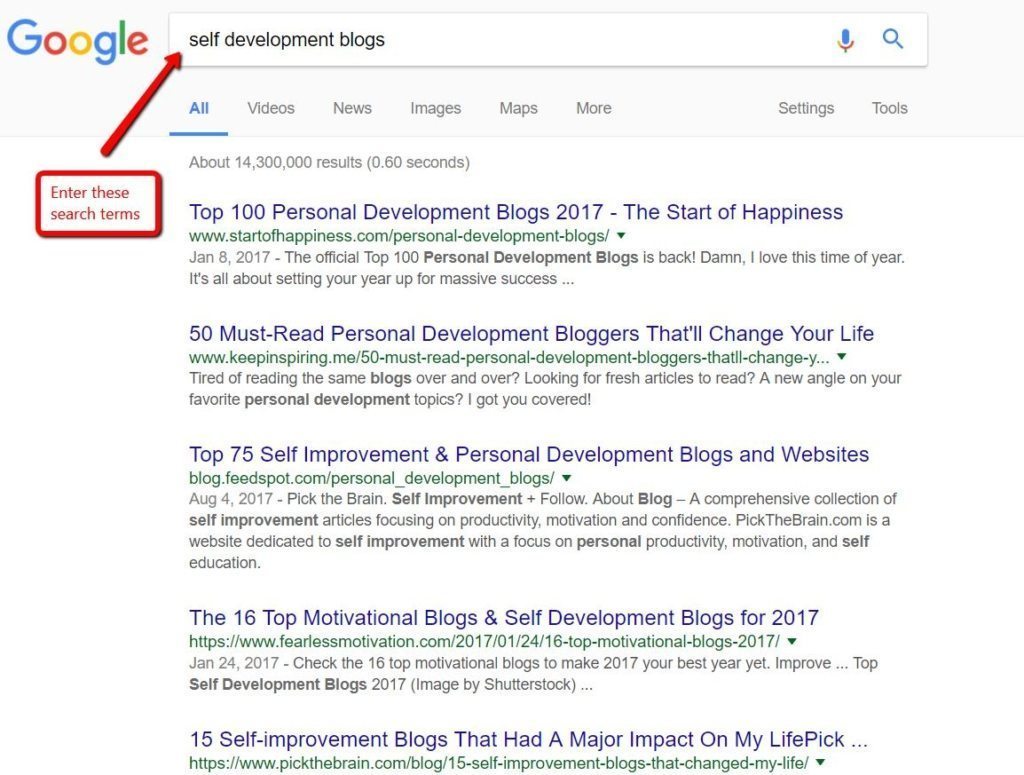The image size is (1024, 775).
Task: Click the 'Aug 4, 2017 - Pick the Brain' snippet
Action: tap(543, 531)
